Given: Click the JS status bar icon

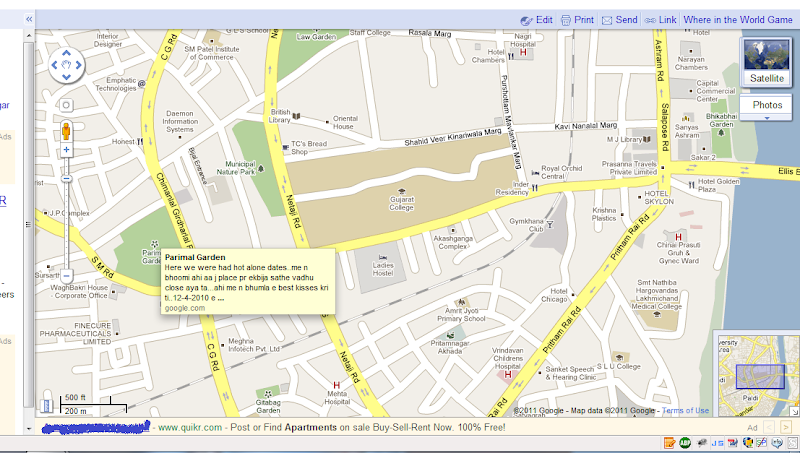Looking at the screenshot, I should pos(717,443).
